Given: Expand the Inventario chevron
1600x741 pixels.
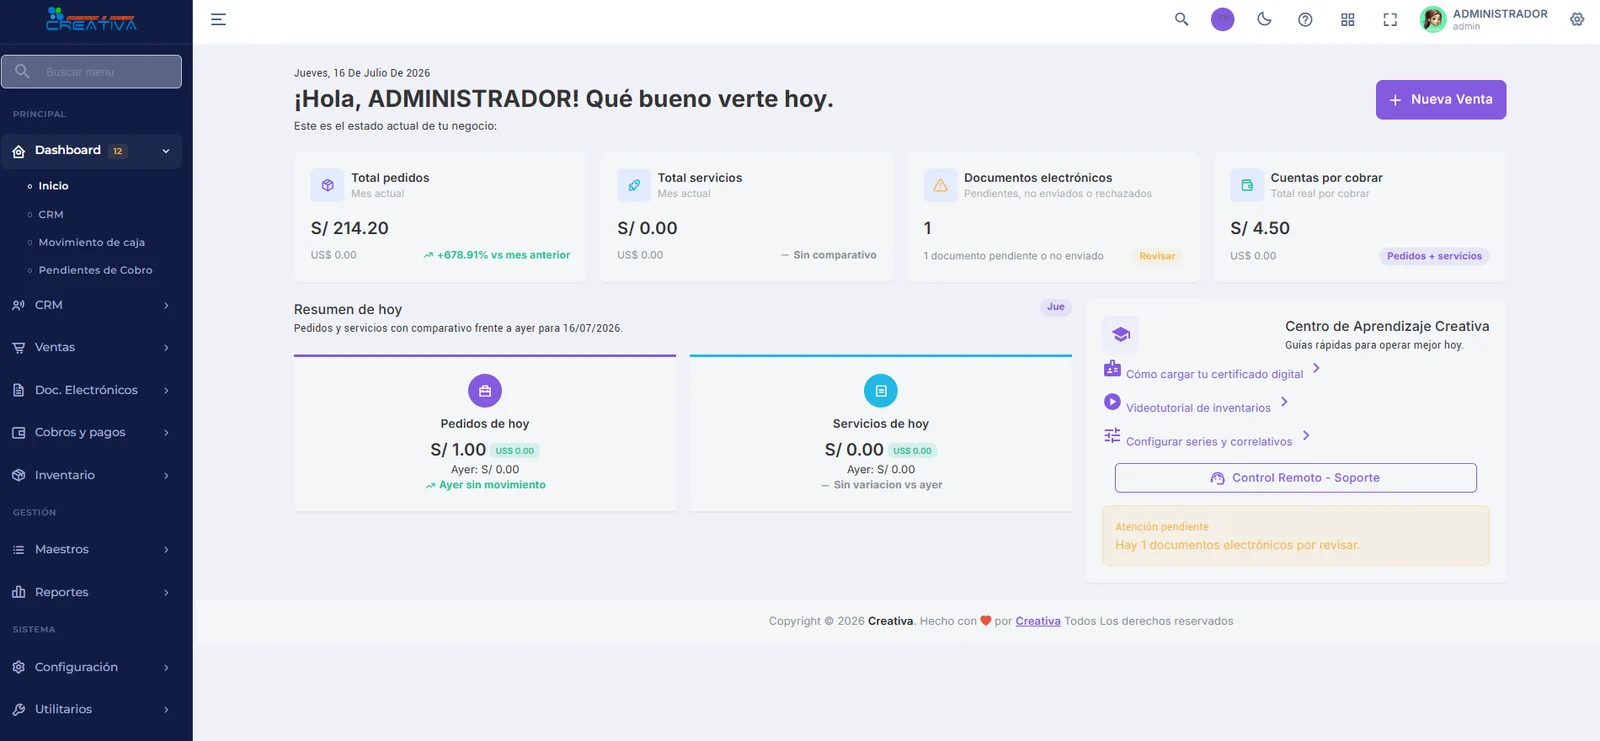Looking at the screenshot, I should point(166,475).
